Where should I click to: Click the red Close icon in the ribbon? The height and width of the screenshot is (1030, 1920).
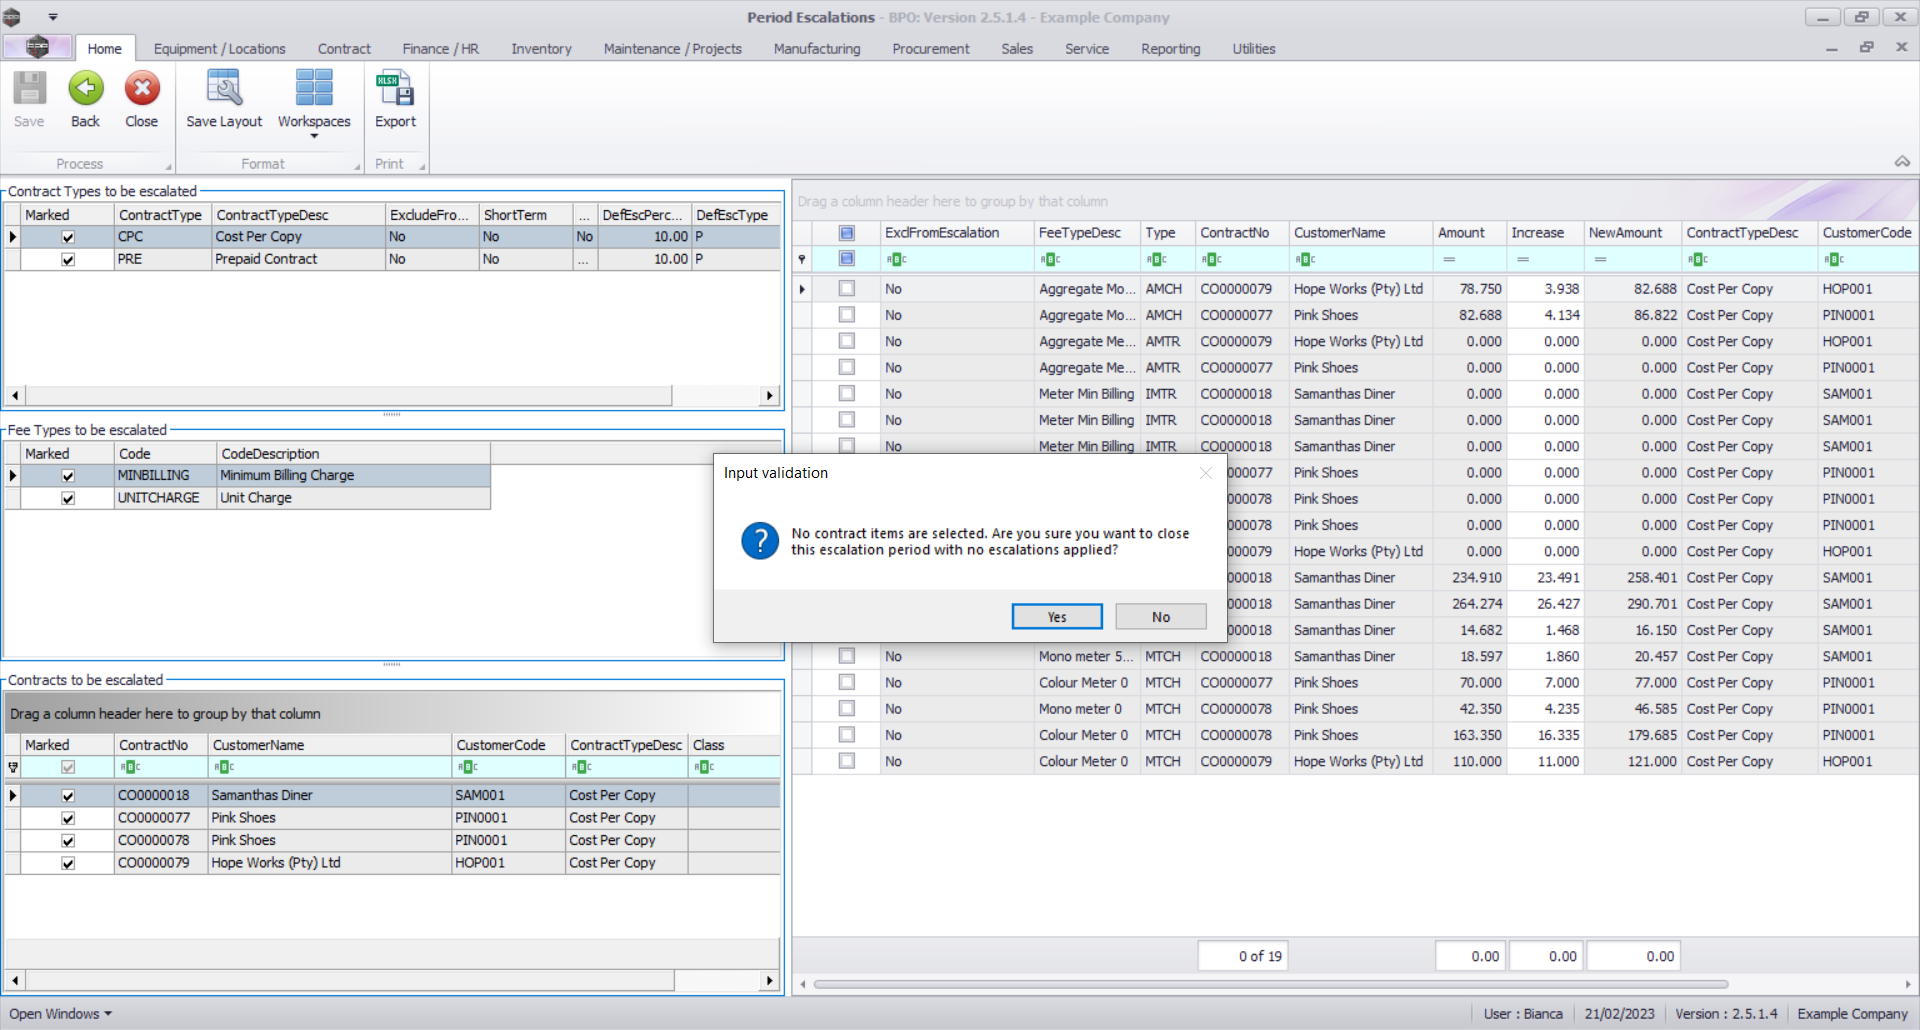click(x=142, y=90)
